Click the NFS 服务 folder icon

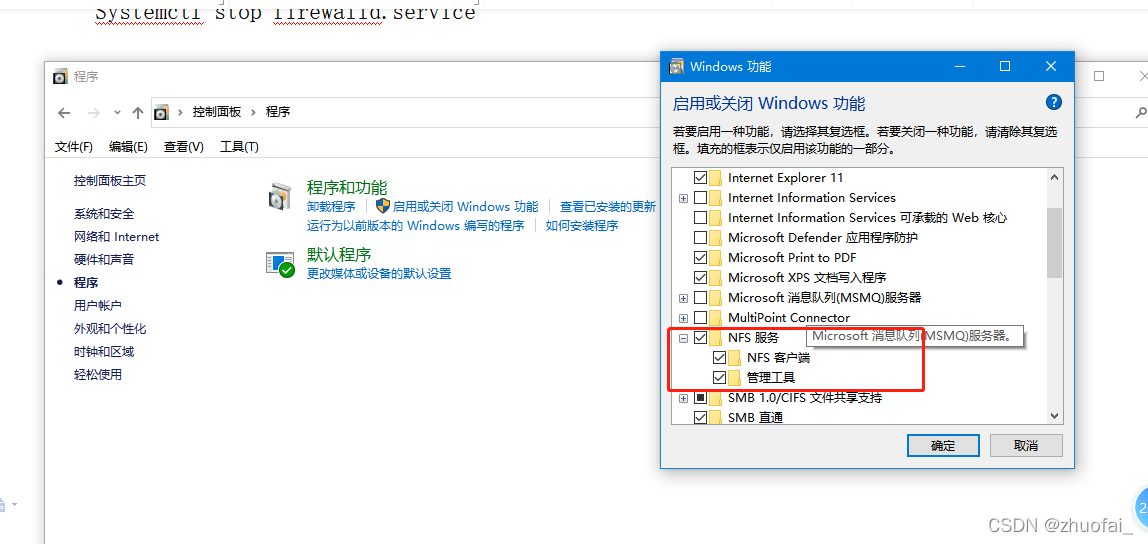(x=715, y=338)
